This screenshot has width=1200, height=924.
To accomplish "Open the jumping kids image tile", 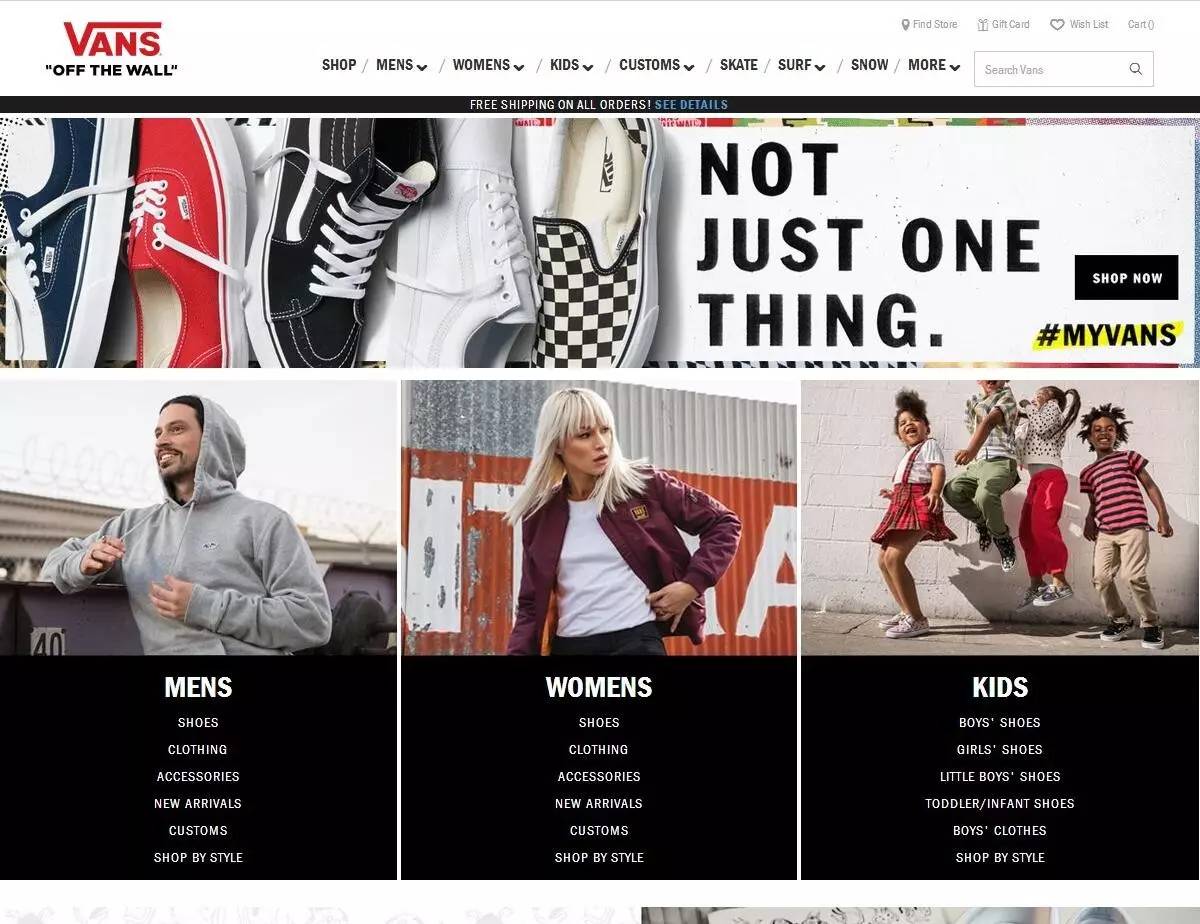I will click(1000, 517).
